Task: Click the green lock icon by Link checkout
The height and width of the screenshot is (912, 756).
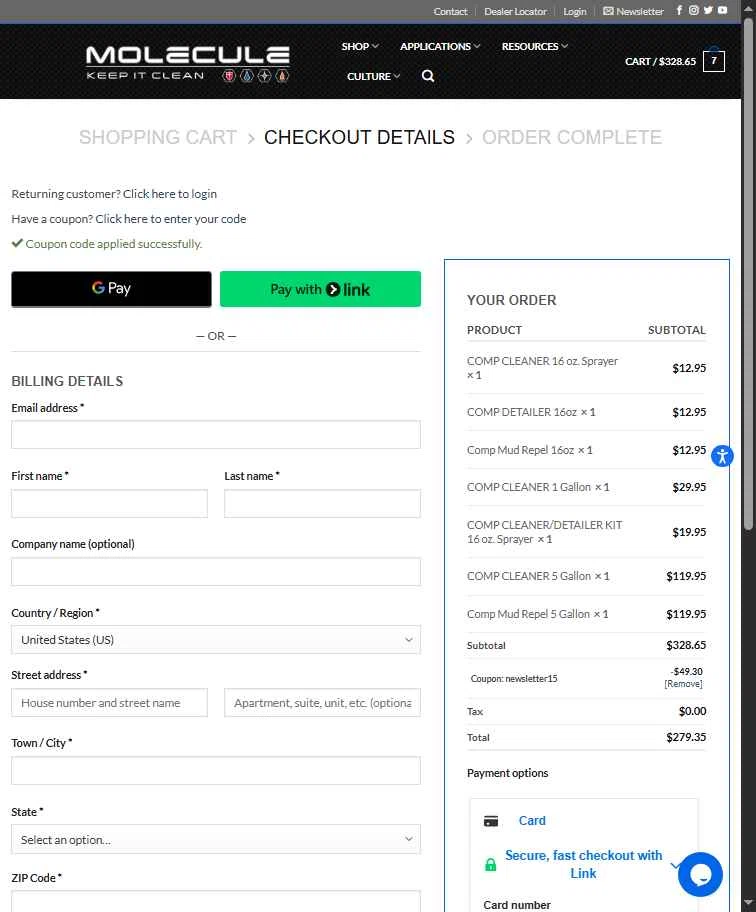Action: tap(491, 864)
